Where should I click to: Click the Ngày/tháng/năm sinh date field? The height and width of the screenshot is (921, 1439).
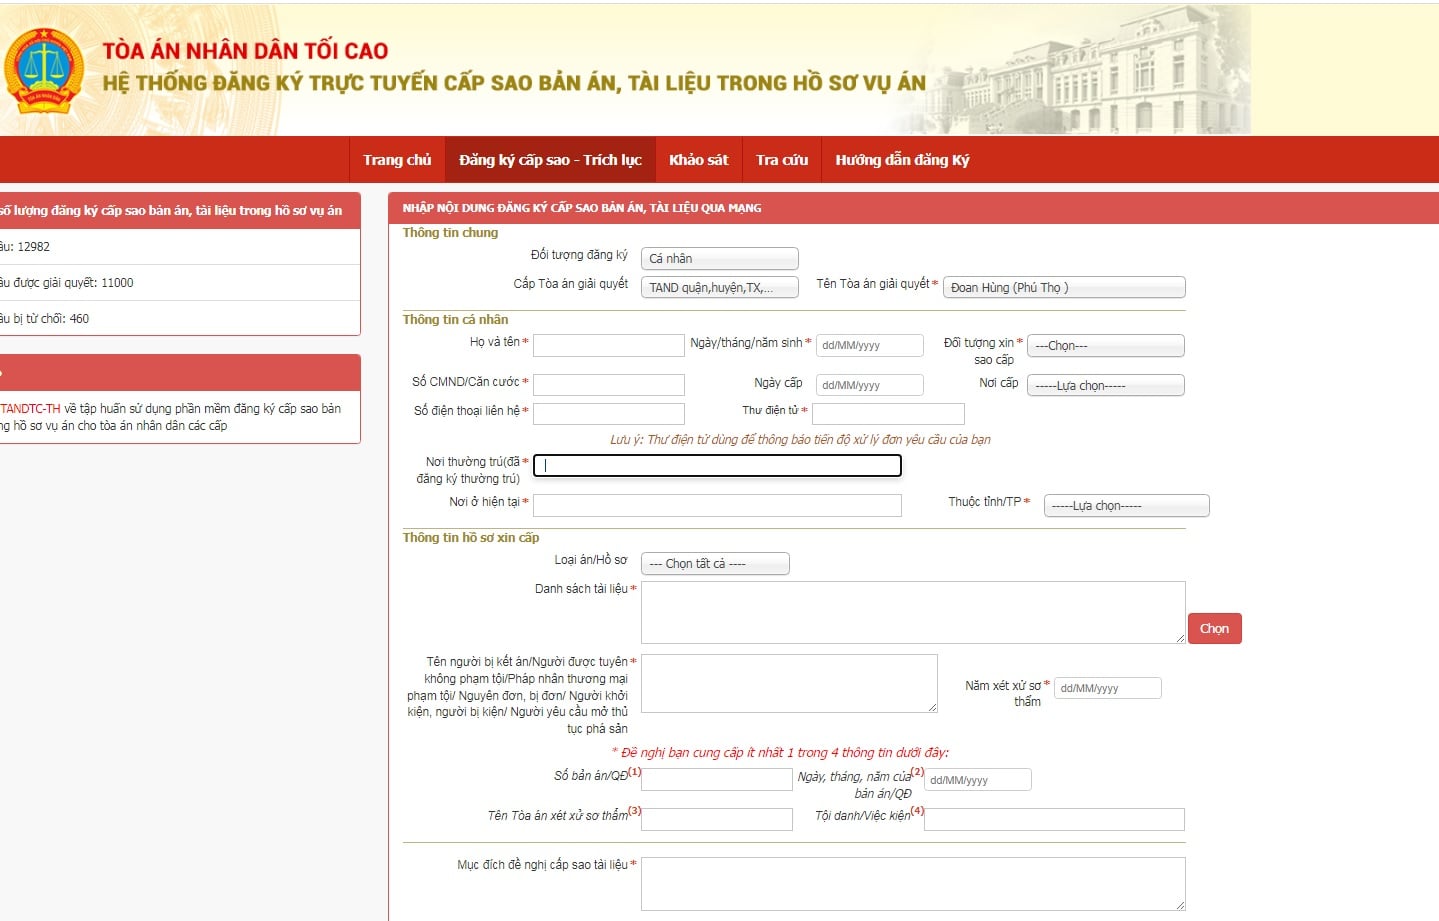click(x=870, y=345)
